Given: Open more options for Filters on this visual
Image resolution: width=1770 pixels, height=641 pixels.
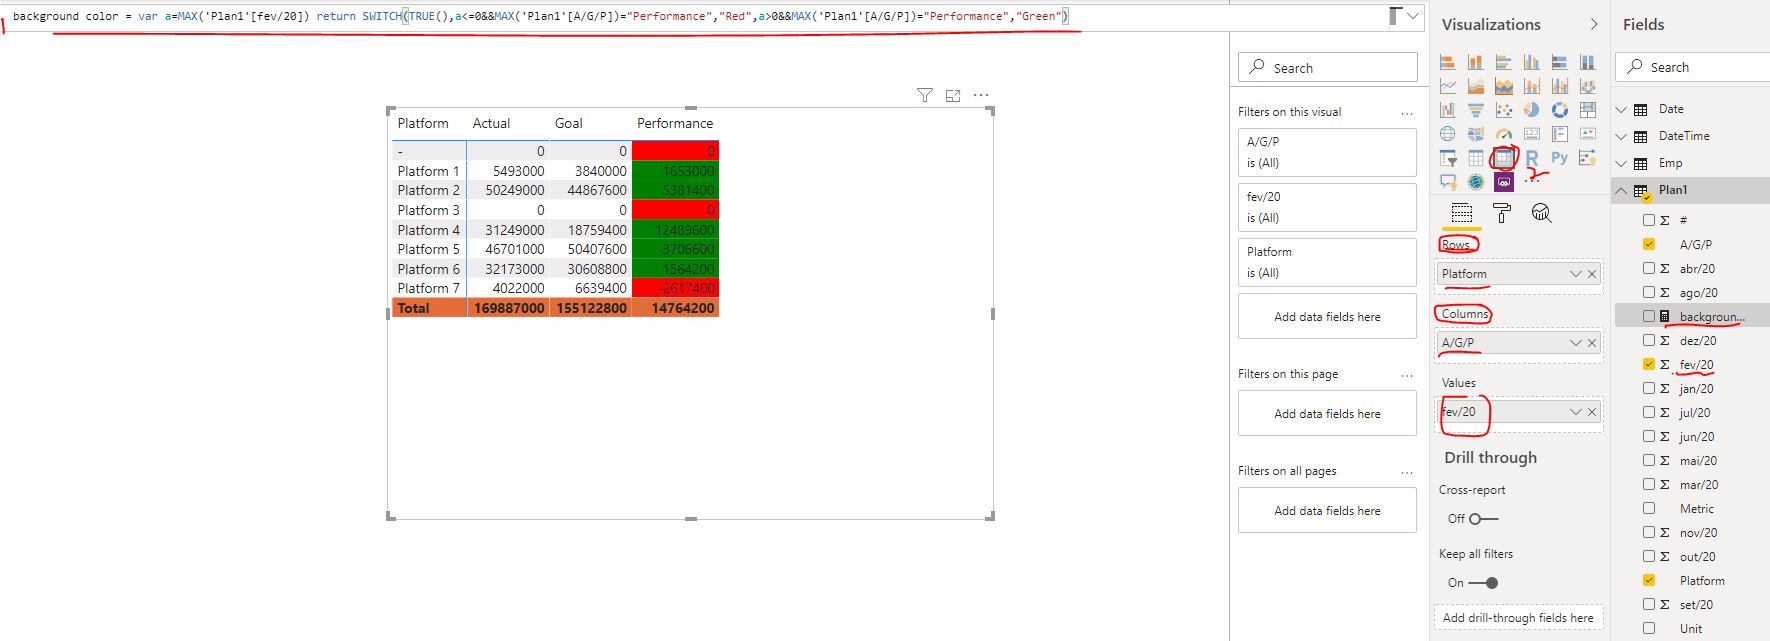Looking at the screenshot, I should coord(1407,113).
